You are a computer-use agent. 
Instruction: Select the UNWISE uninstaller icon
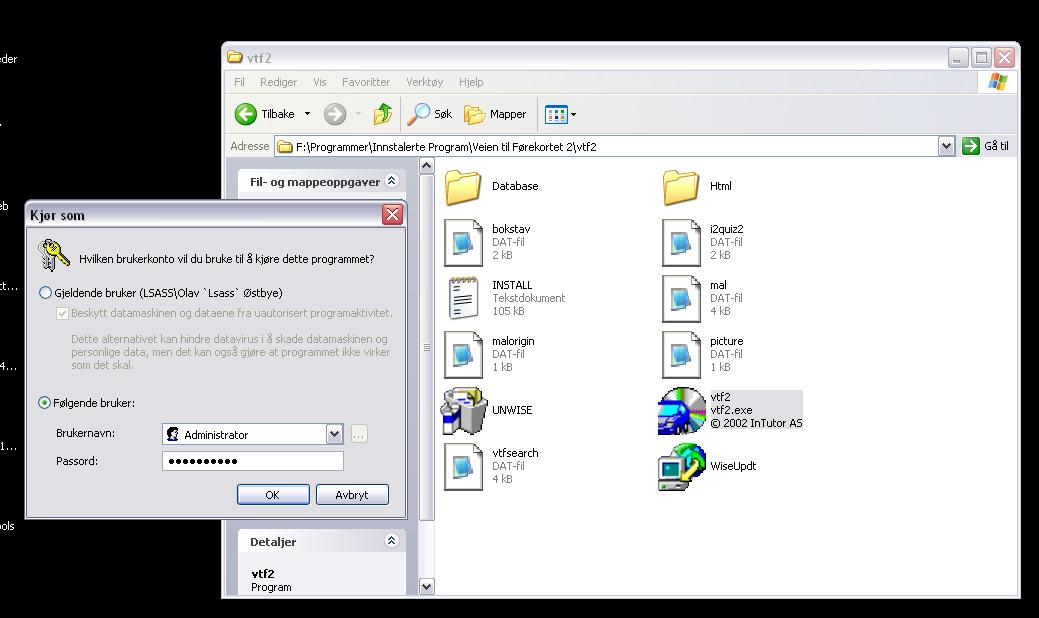[x=463, y=410]
